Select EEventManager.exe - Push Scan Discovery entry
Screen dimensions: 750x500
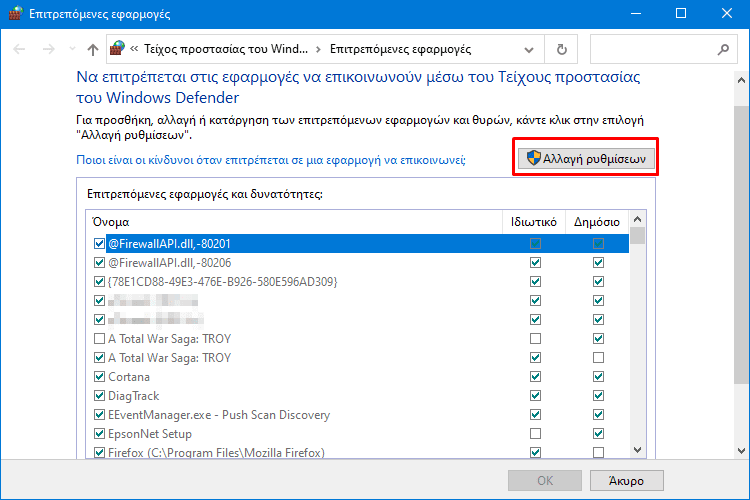point(358,414)
